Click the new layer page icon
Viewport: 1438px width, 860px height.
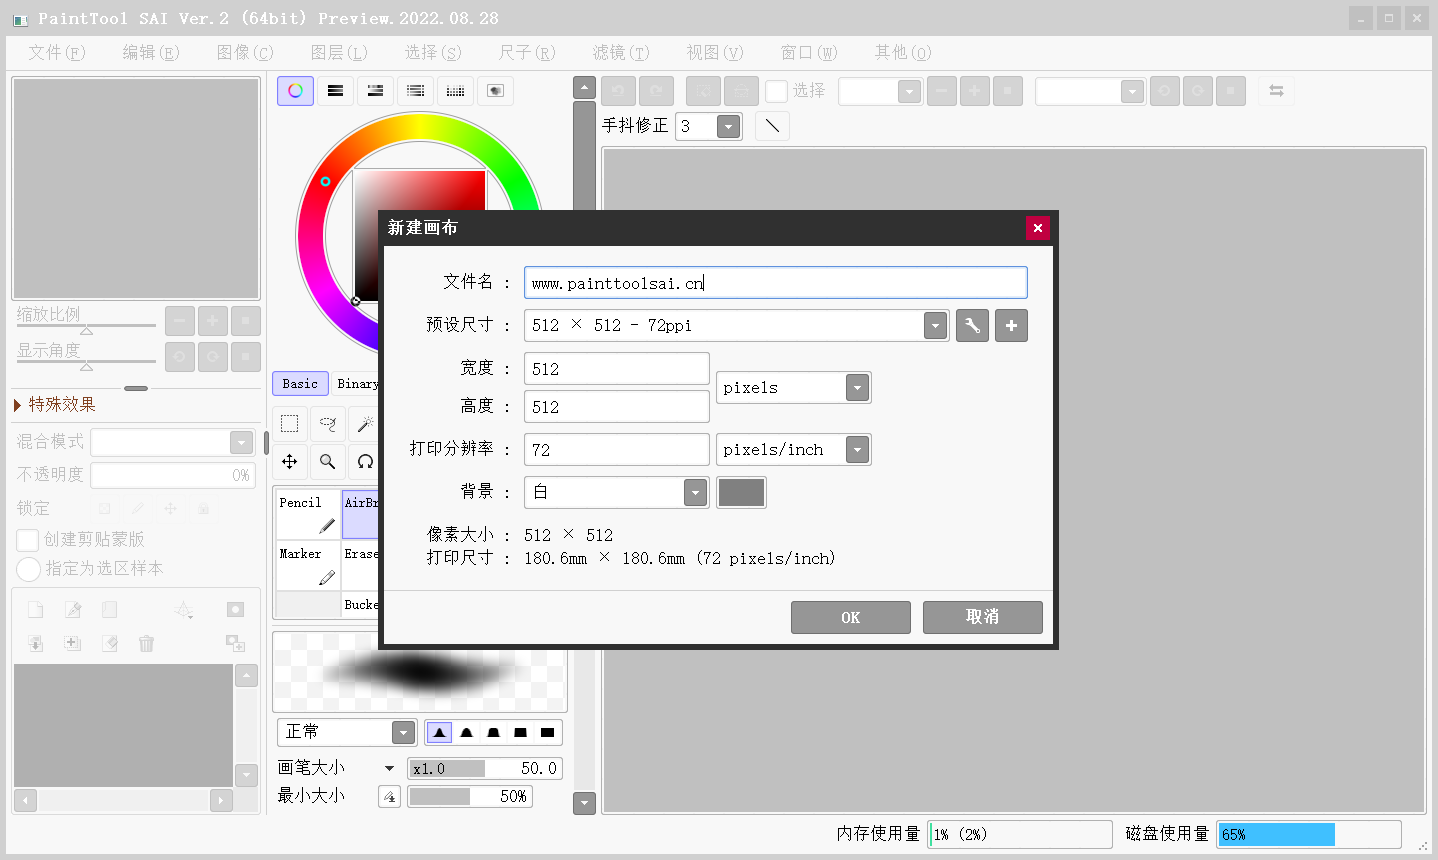coord(35,609)
